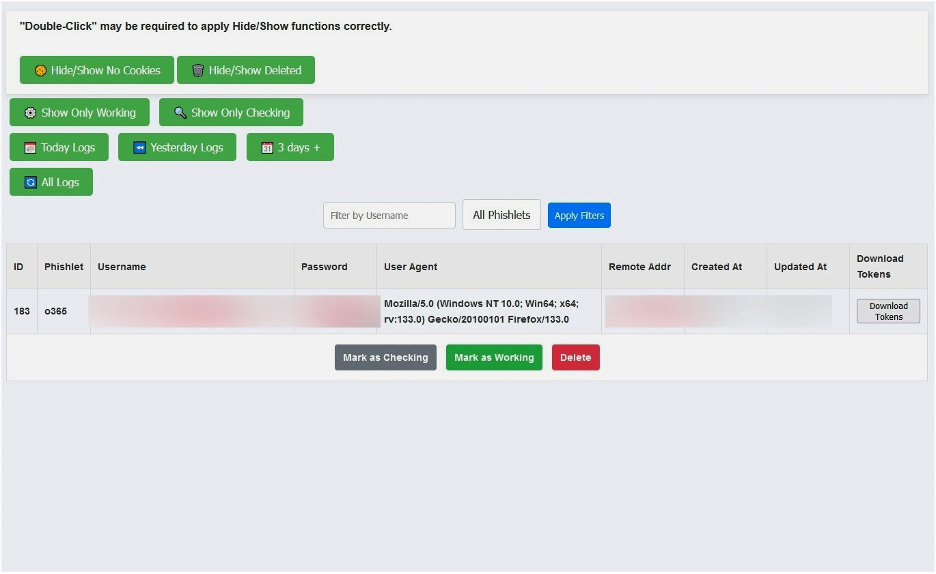Open the All Phishlets dropdown
Viewport: 936px width, 574px height.
(501, 215)
